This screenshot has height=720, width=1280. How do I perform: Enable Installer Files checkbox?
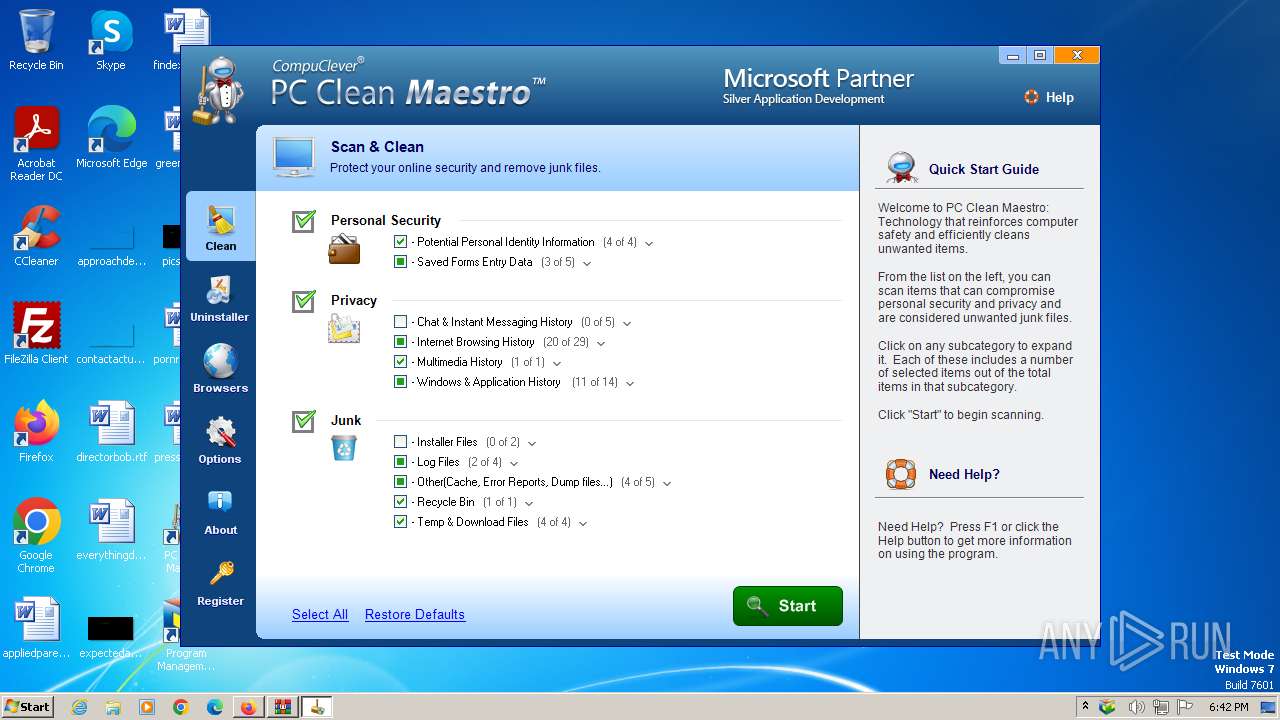coord(401,442)
